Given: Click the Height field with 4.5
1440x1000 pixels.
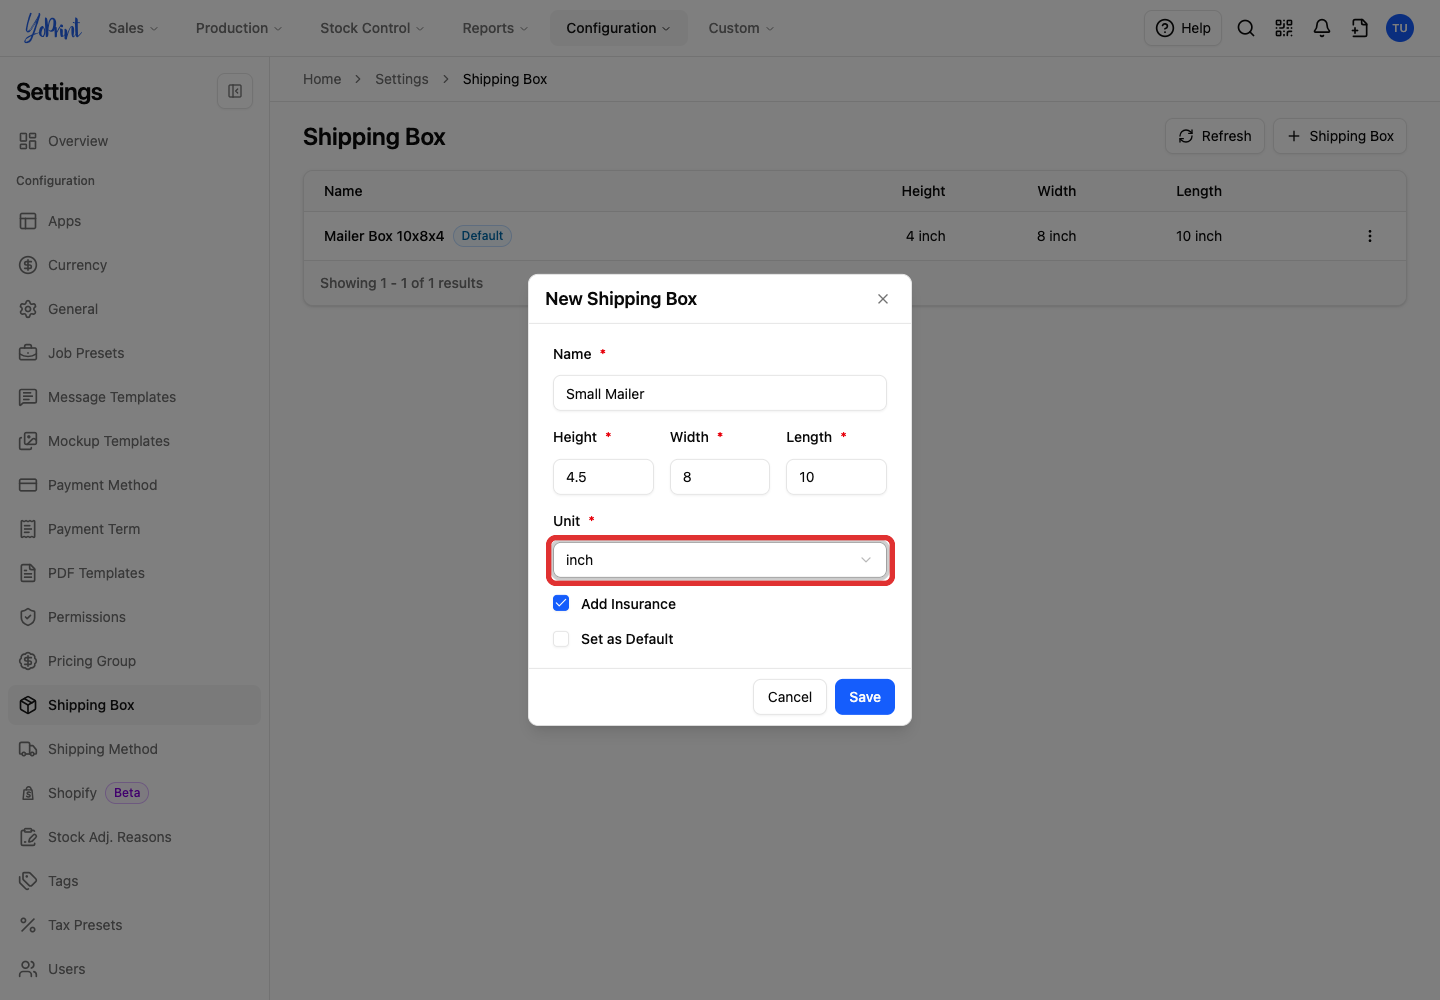Looking at the screenshot, I should click(x=603, y=477).
